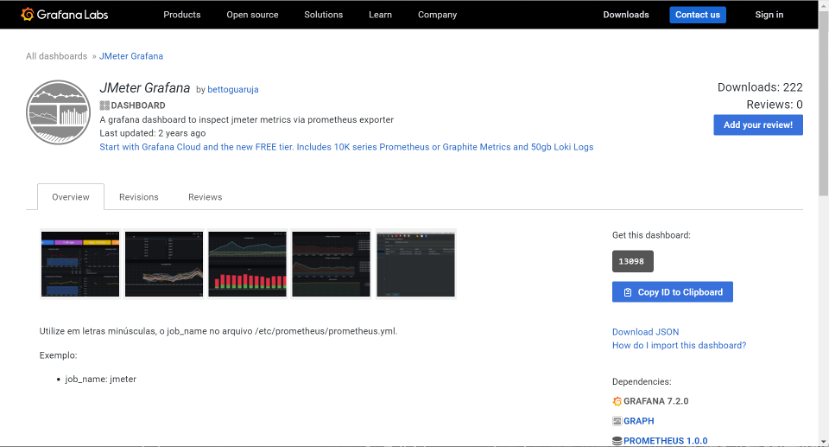Click Sign in

pos(769,15)
